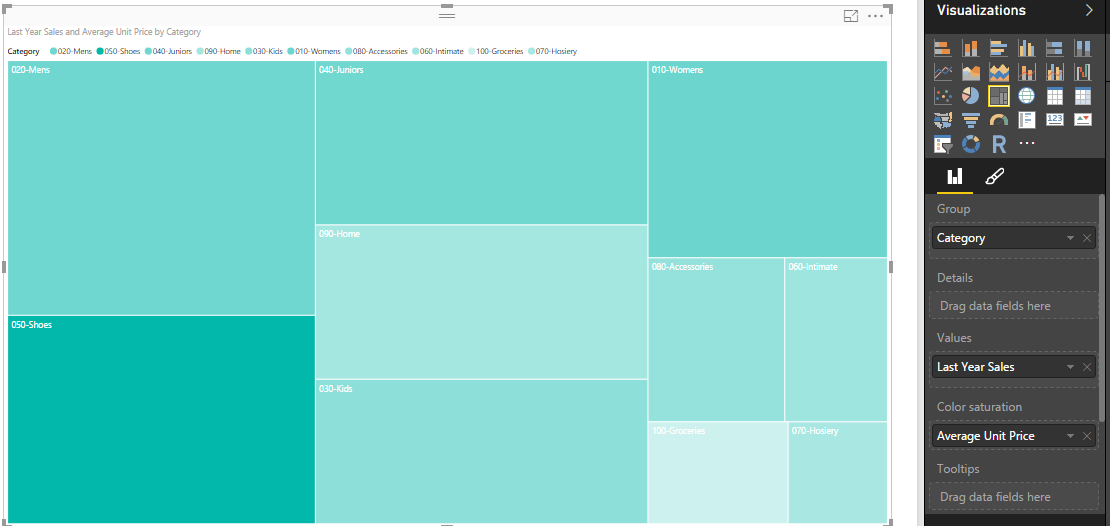Select the 060-Intimate treemap tile
Viewport: 1110px width, 526px height.
click(836, 340)
